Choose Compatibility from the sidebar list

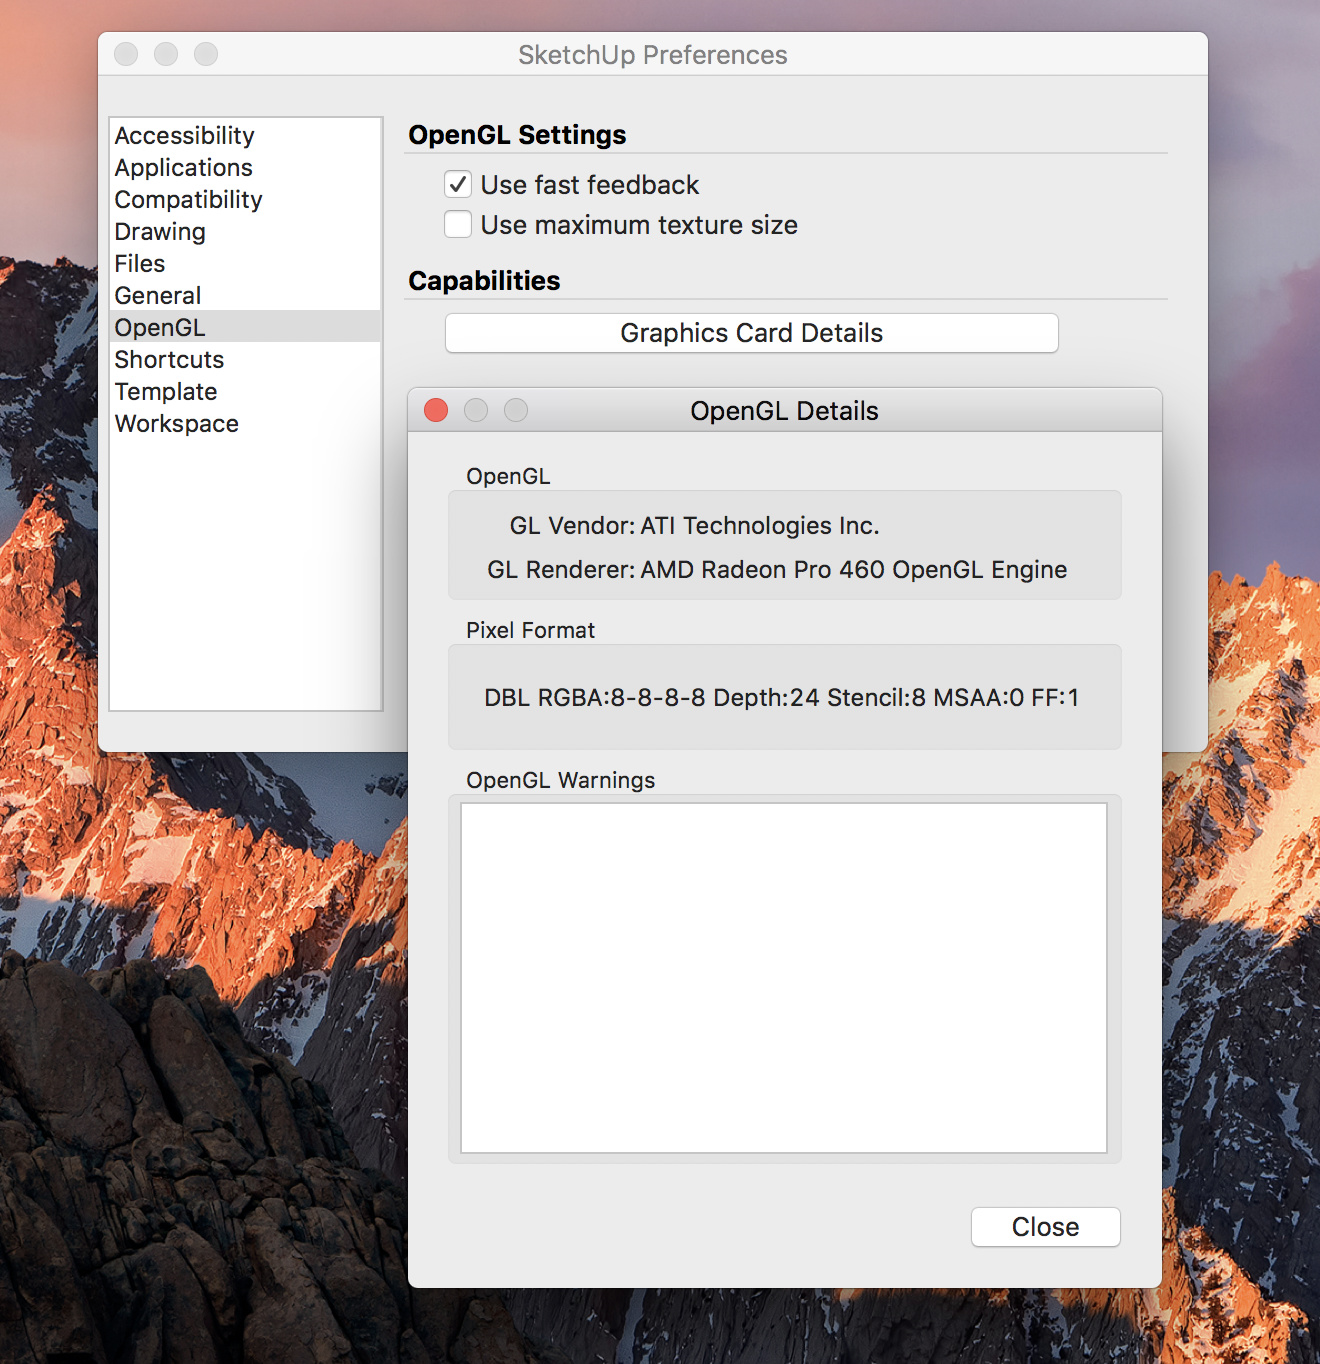(x=245, y=199)
